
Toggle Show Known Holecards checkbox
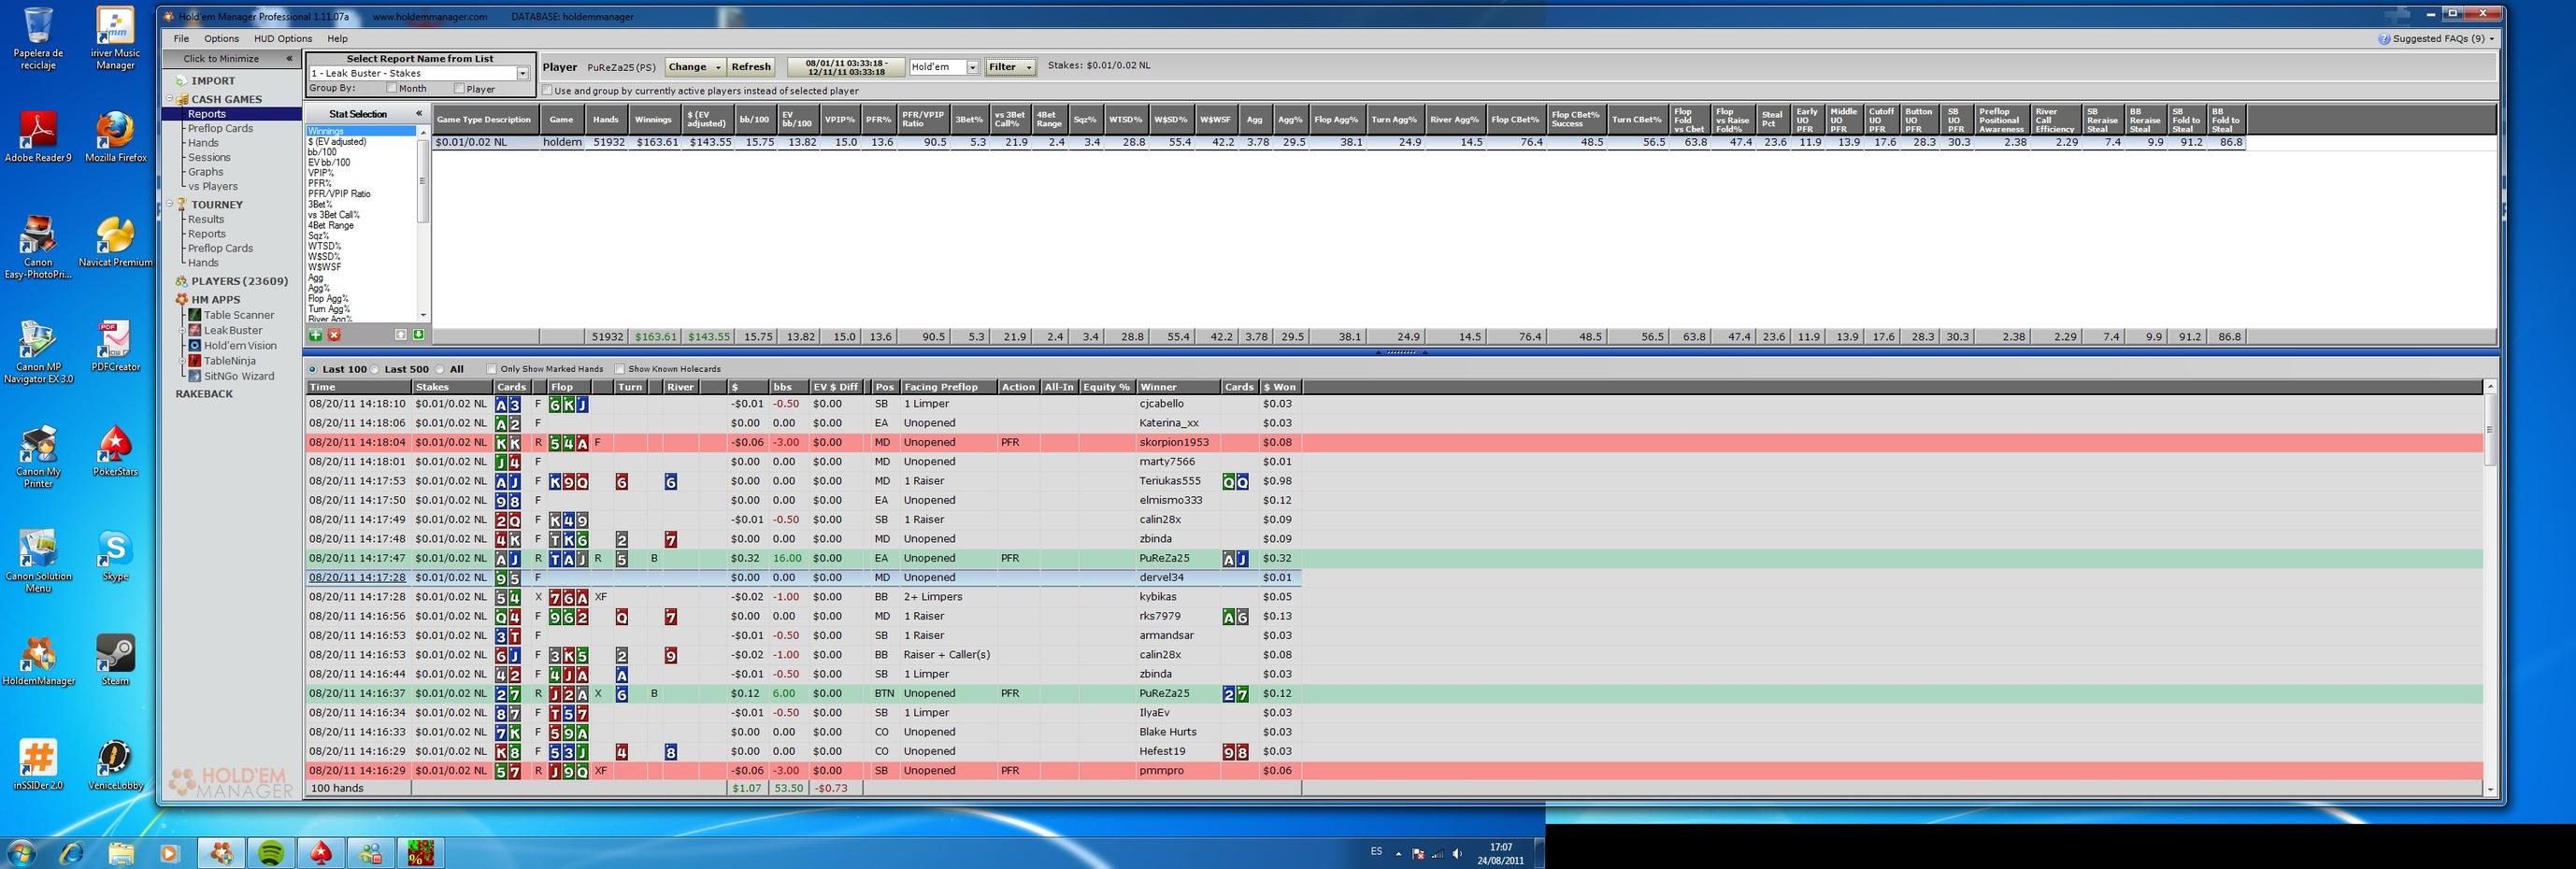point(619,369)
